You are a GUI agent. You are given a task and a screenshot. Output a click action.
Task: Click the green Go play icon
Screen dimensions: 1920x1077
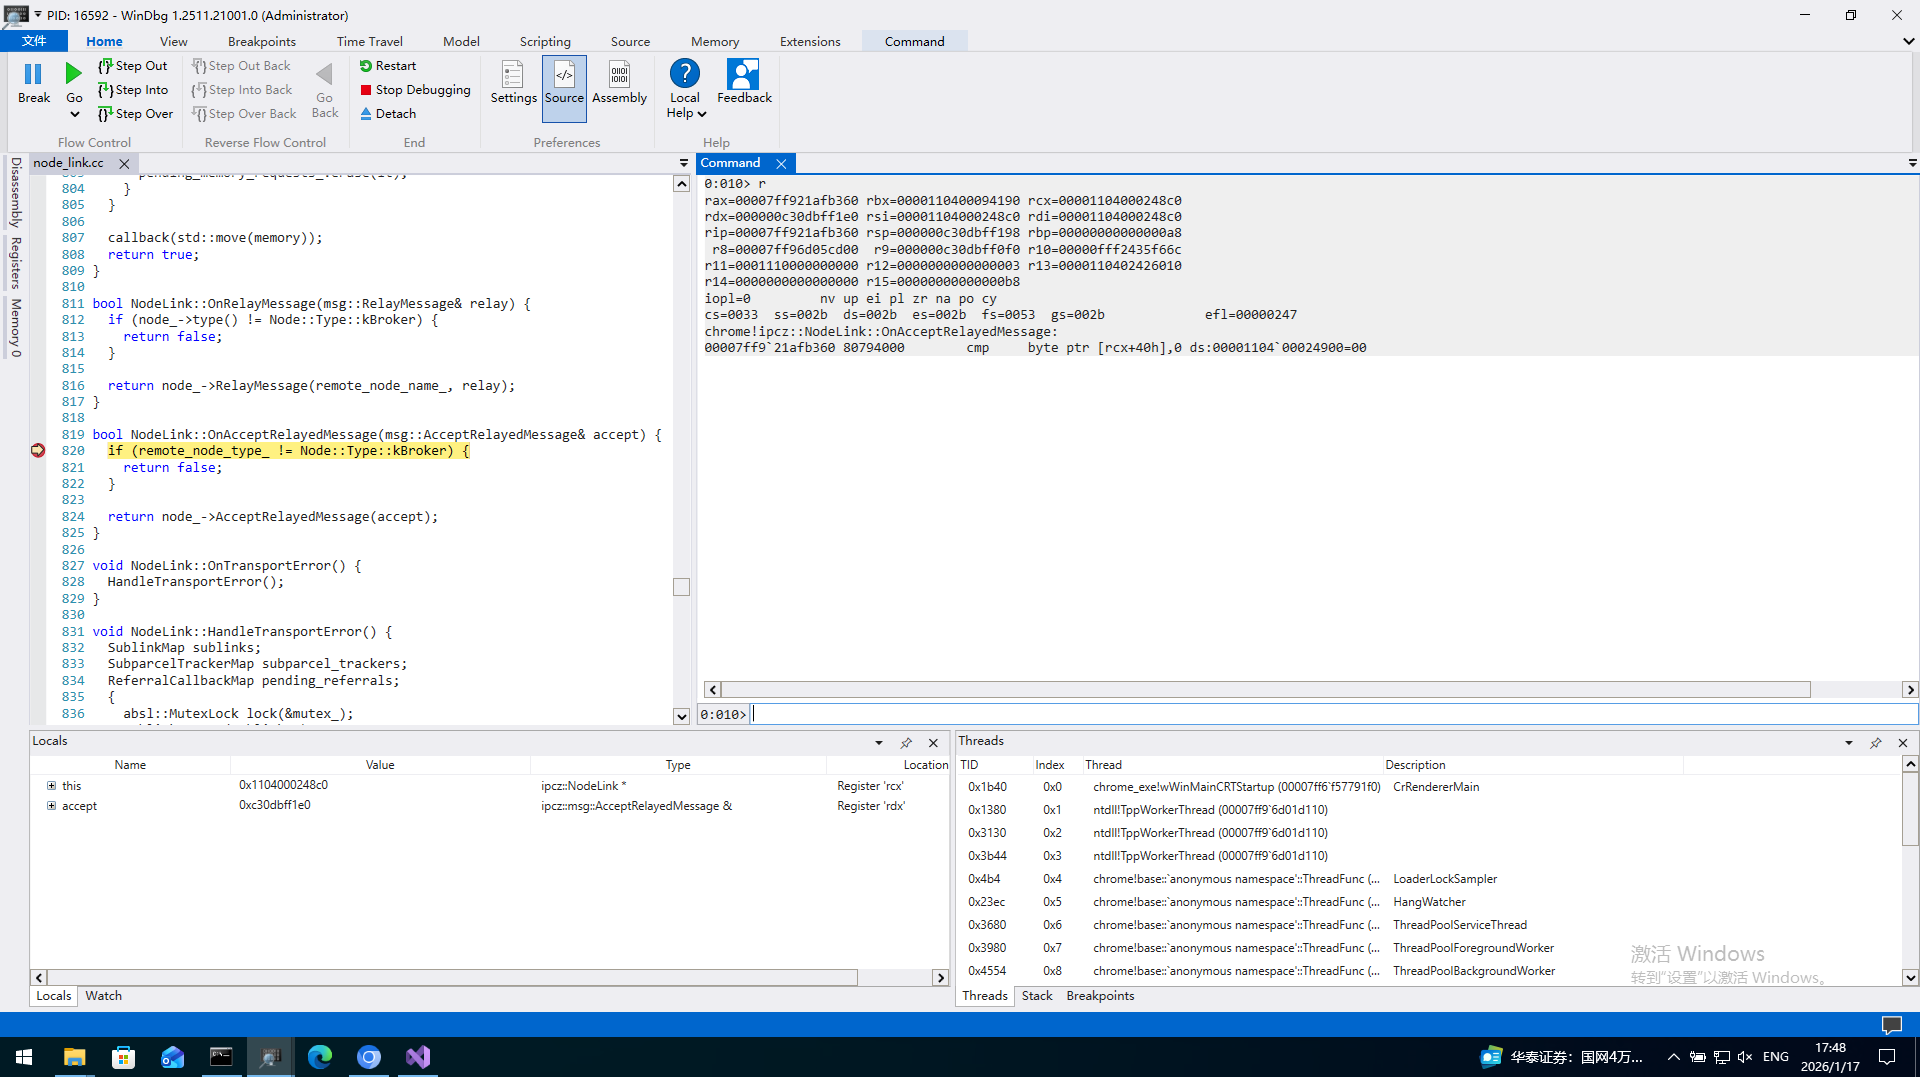74,73
